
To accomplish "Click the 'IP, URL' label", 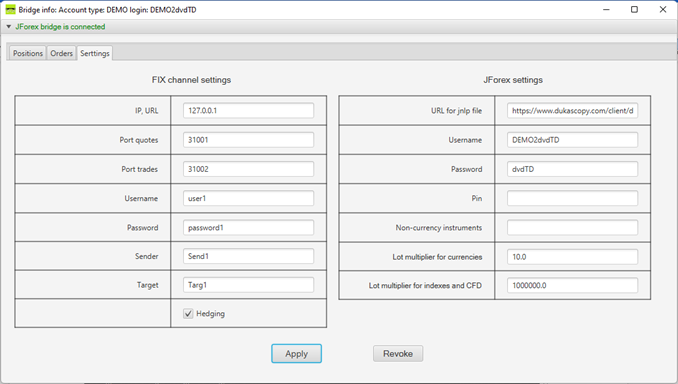I will 147,111.
